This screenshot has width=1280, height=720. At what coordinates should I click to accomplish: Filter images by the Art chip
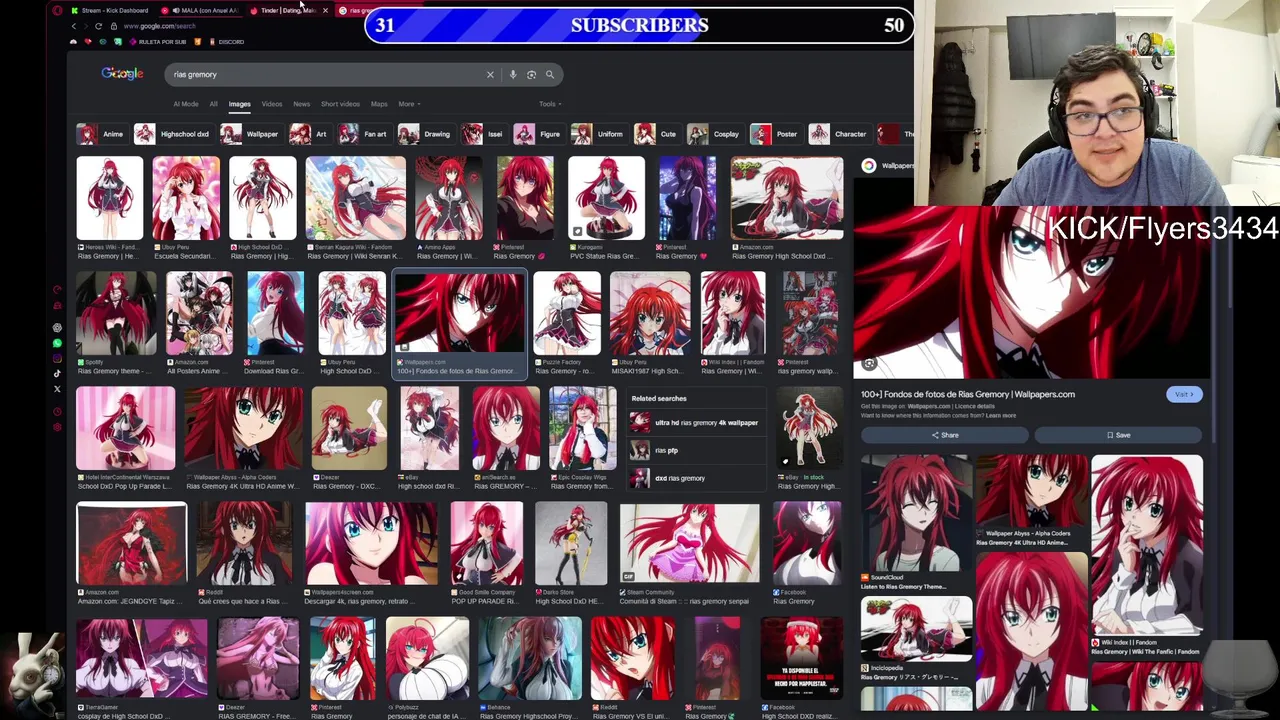[x=310, y=134]
